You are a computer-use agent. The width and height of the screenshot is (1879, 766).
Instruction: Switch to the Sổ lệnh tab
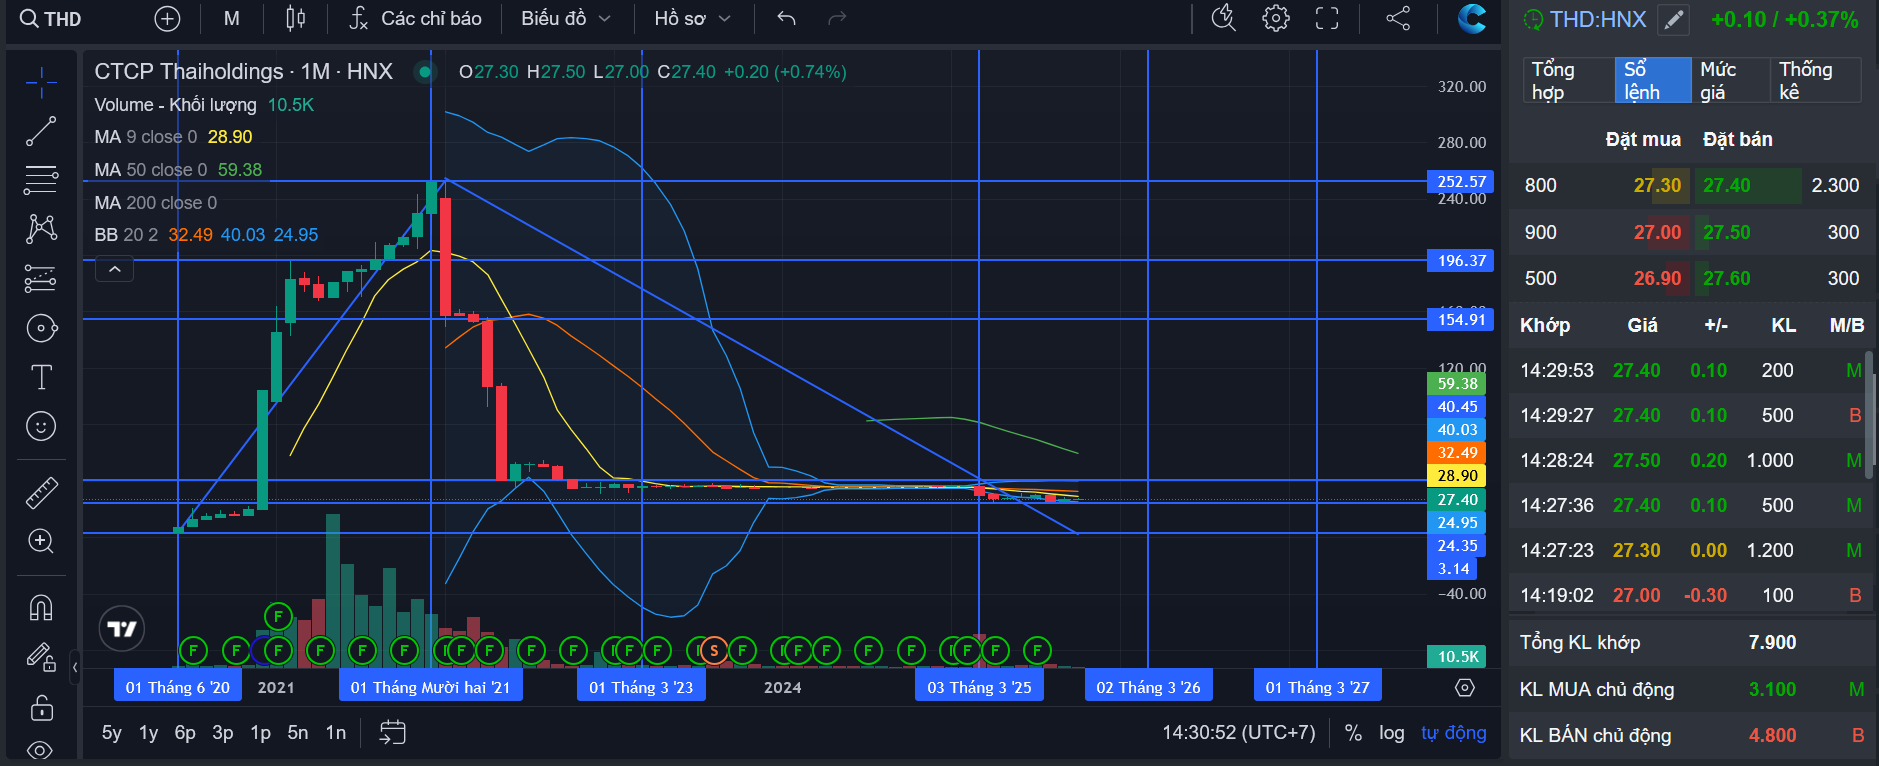coord(1653,80)
